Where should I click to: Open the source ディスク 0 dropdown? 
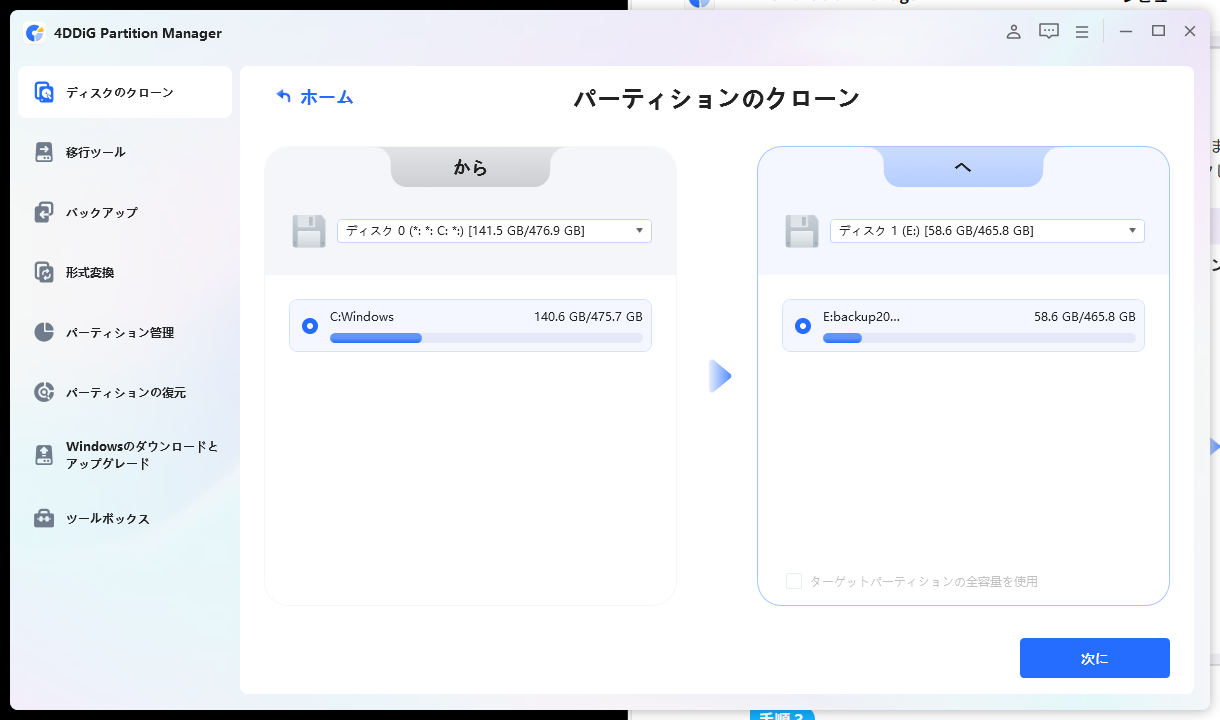click(x=494, y=231)
